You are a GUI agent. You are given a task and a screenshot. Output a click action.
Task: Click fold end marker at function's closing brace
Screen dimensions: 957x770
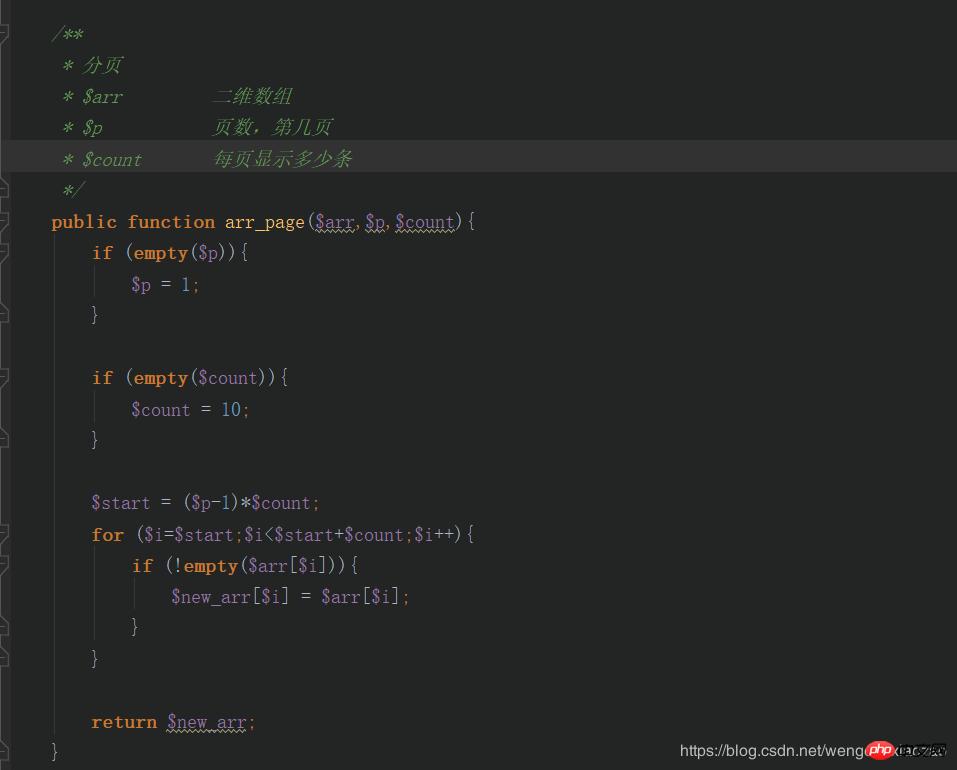[4, 750]
